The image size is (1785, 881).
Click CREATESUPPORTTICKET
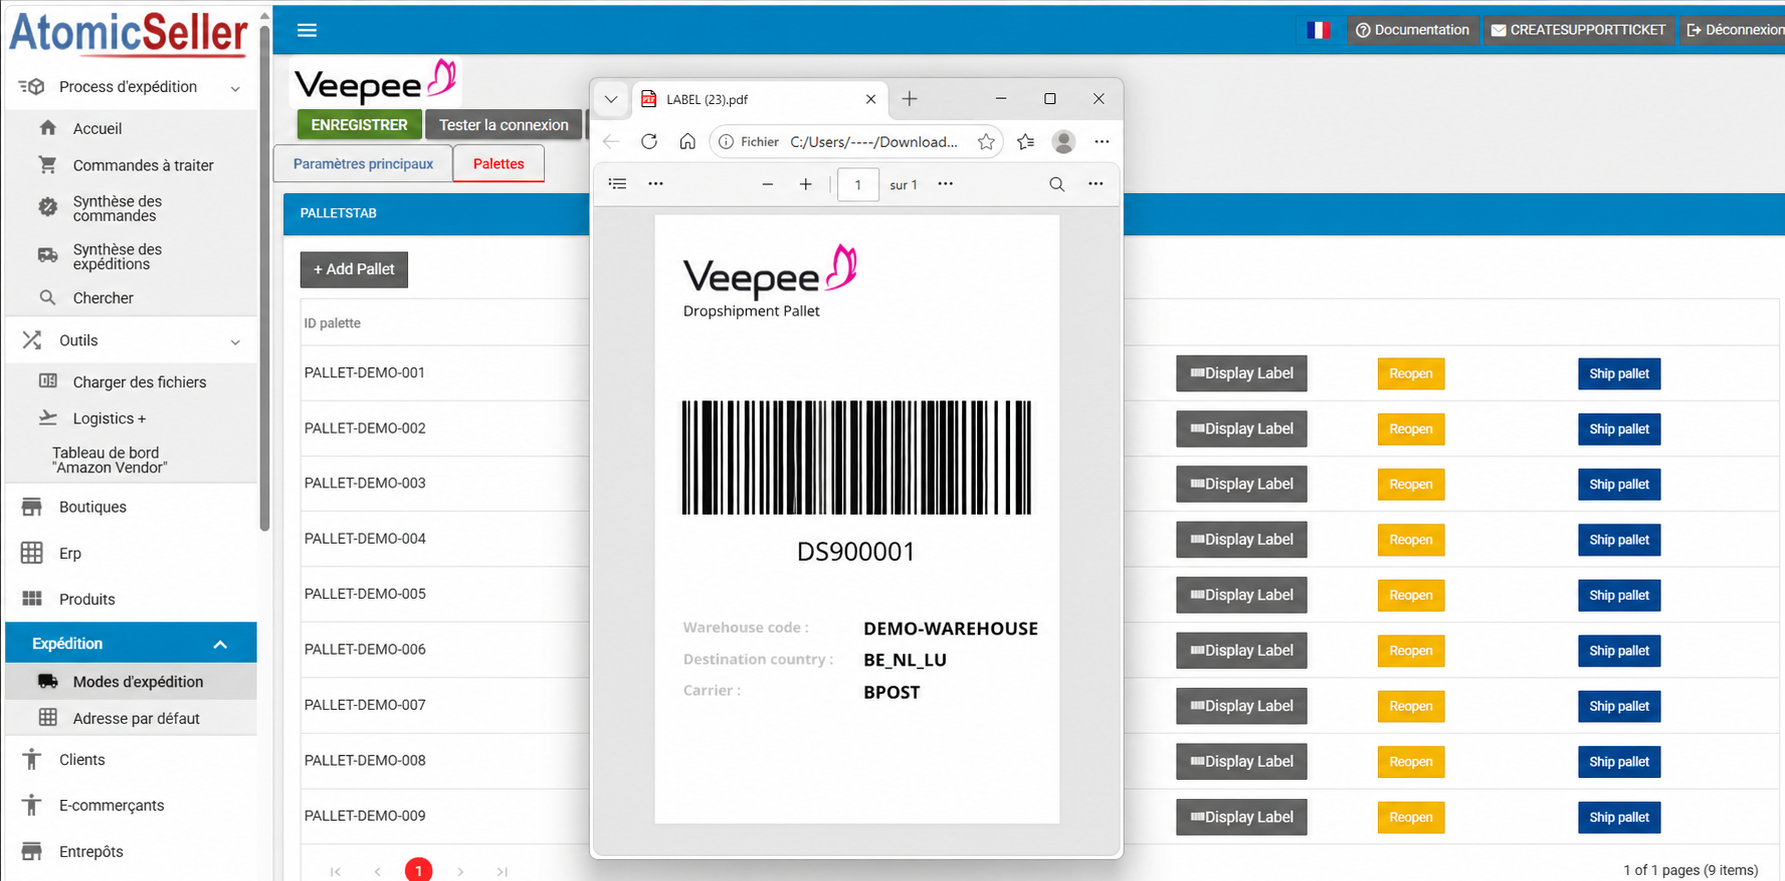coord(1578,30)
